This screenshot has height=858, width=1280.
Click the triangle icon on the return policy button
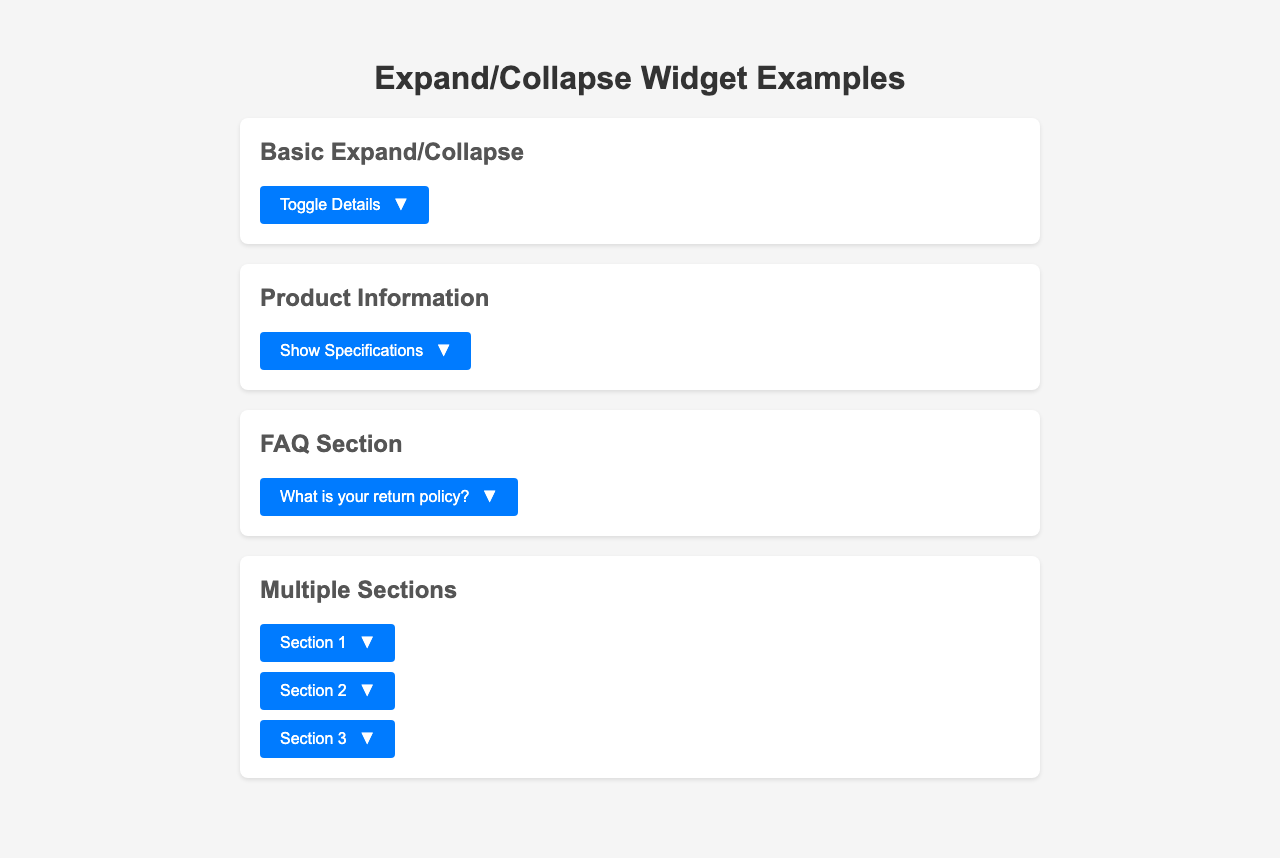(x=490, y=496)
